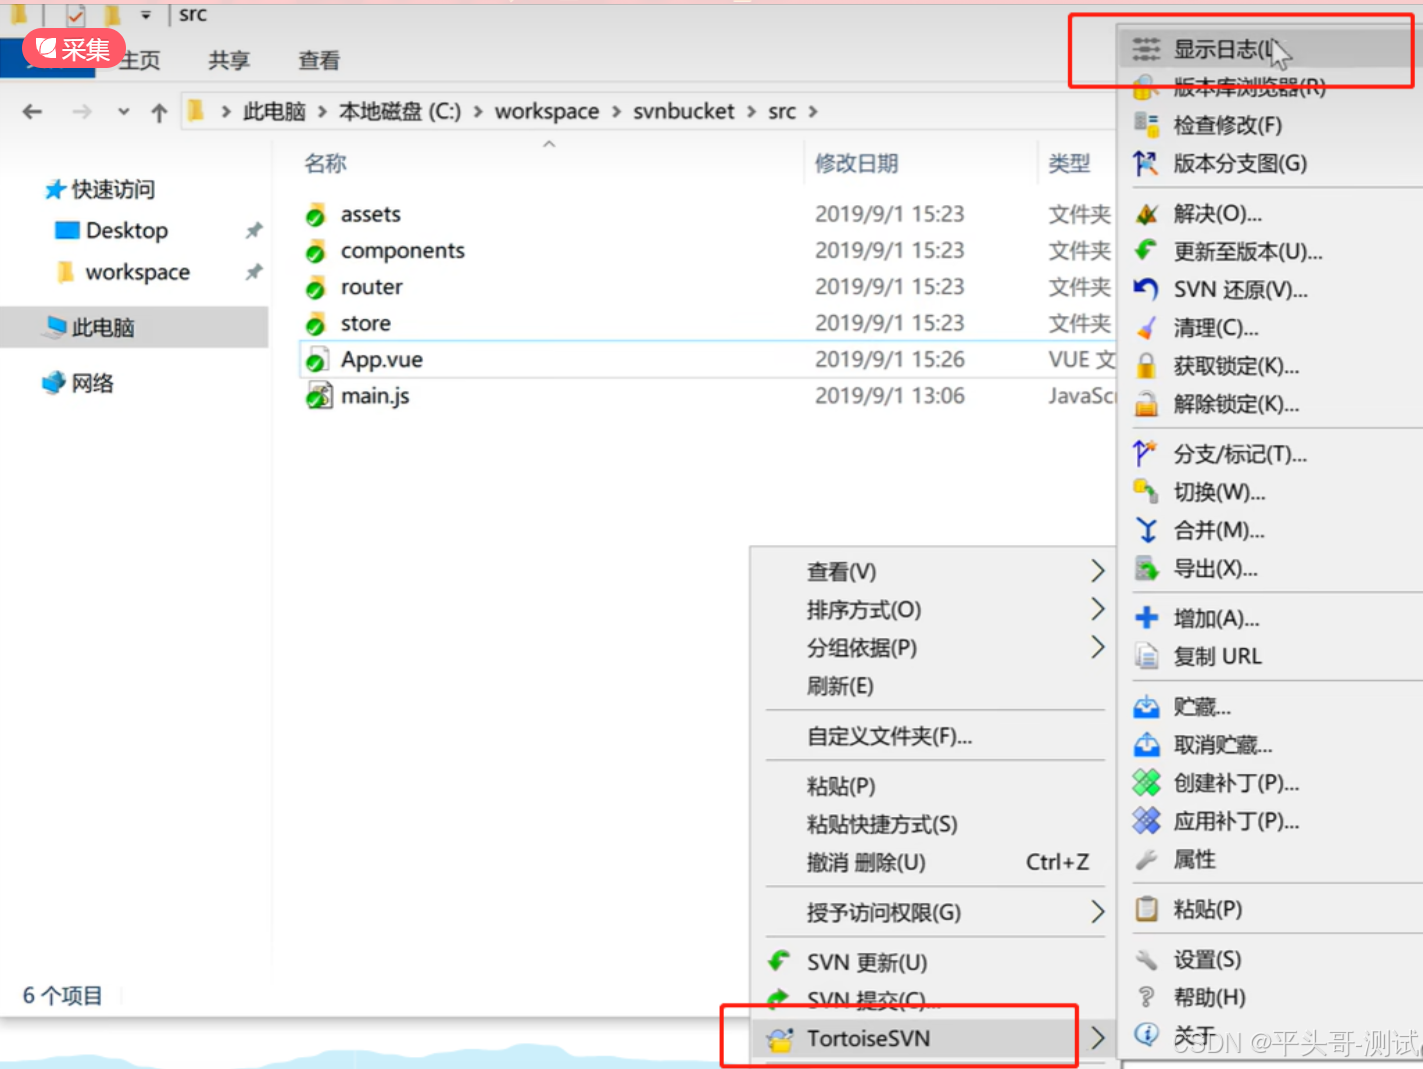This screenshot has width=1423, height=1069.
Task: Click the 粘贴(P) entry in the TortoiseSVN submenu
Action: tap(1207, 909)
